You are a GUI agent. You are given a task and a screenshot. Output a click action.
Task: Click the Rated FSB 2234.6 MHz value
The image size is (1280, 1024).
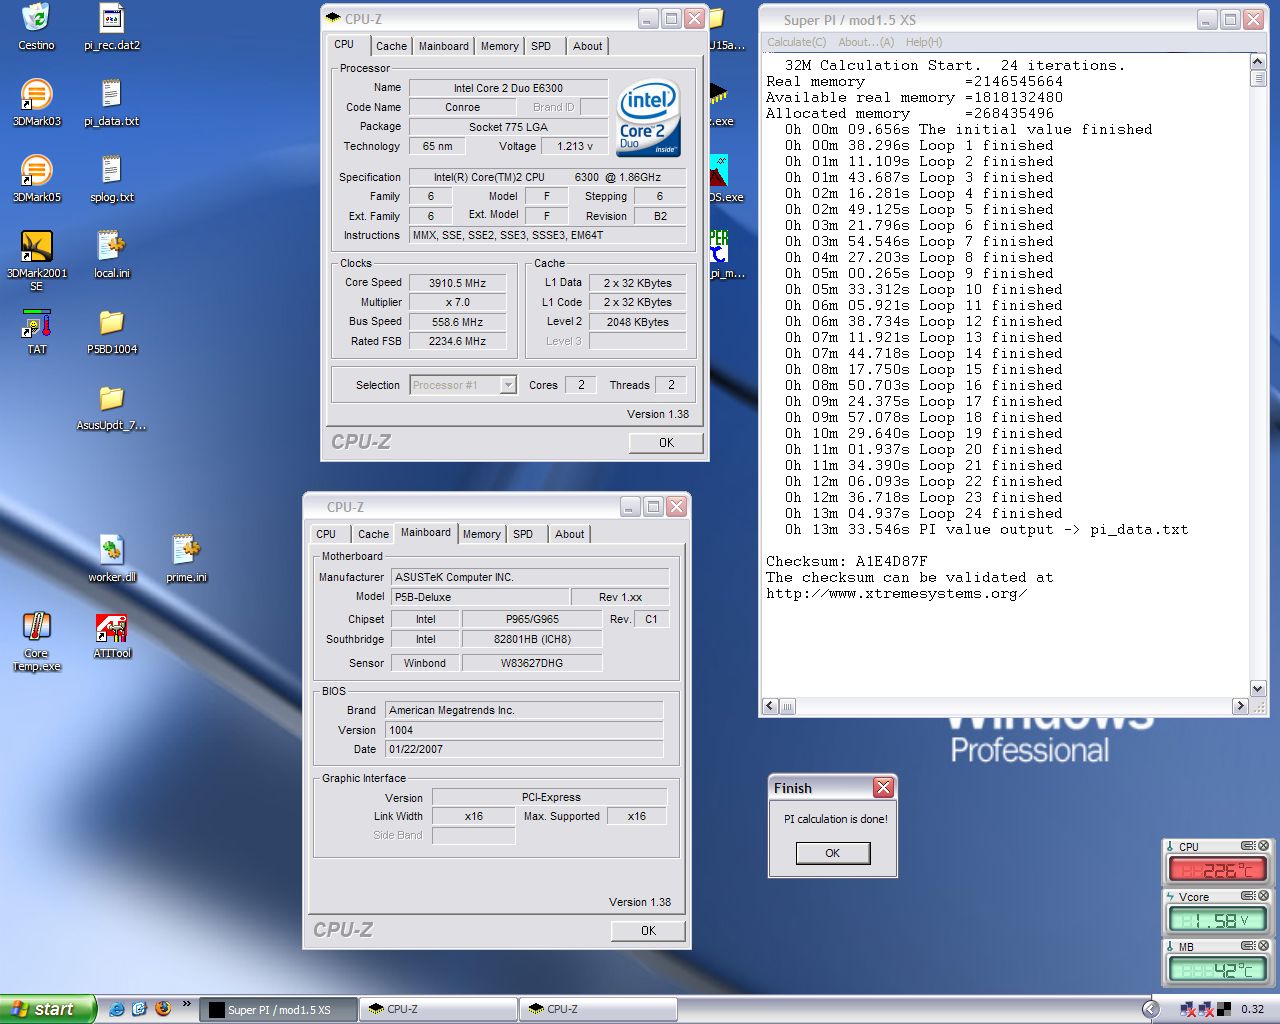[x=457, y=341]
